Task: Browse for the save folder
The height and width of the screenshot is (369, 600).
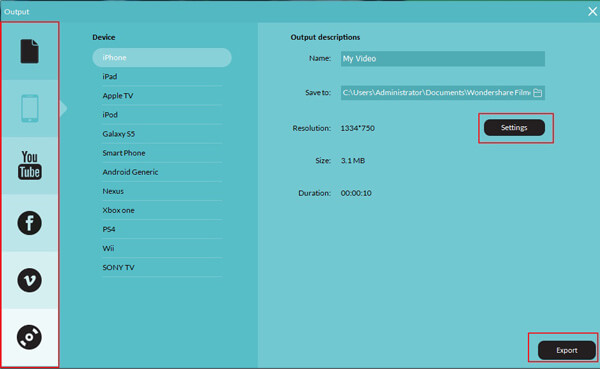Action: 538,93
